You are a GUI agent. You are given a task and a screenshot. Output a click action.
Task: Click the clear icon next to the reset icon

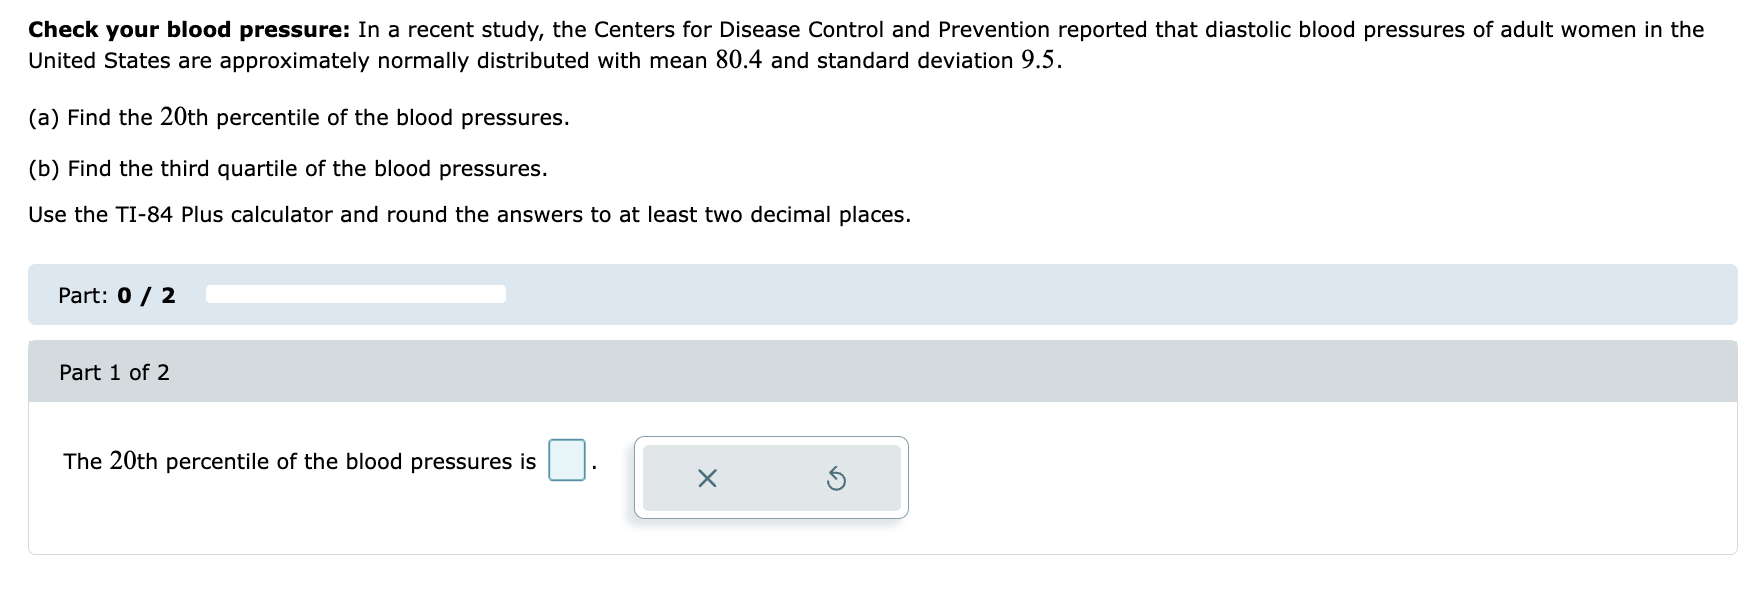(x=706, y=480)
